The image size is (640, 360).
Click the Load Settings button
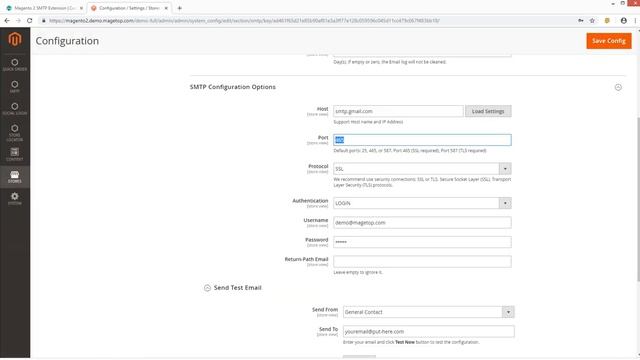488,111
